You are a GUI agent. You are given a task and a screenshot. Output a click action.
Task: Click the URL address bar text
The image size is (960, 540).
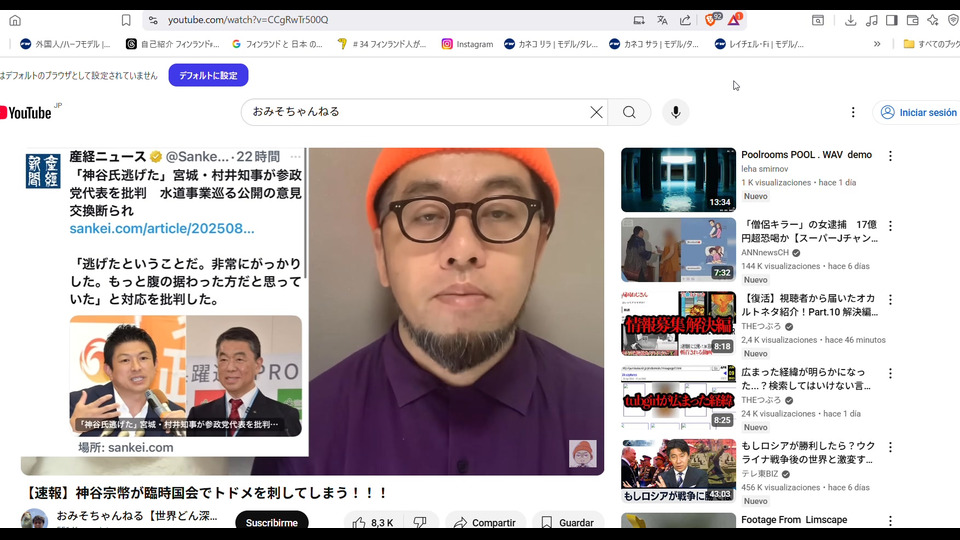click(248, 20)
